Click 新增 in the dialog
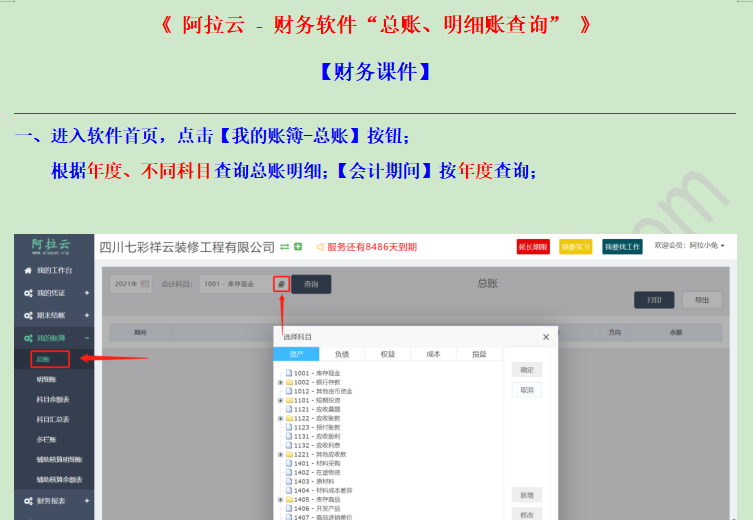The height and width of the screenshot is (520, 753). [527, 495]
